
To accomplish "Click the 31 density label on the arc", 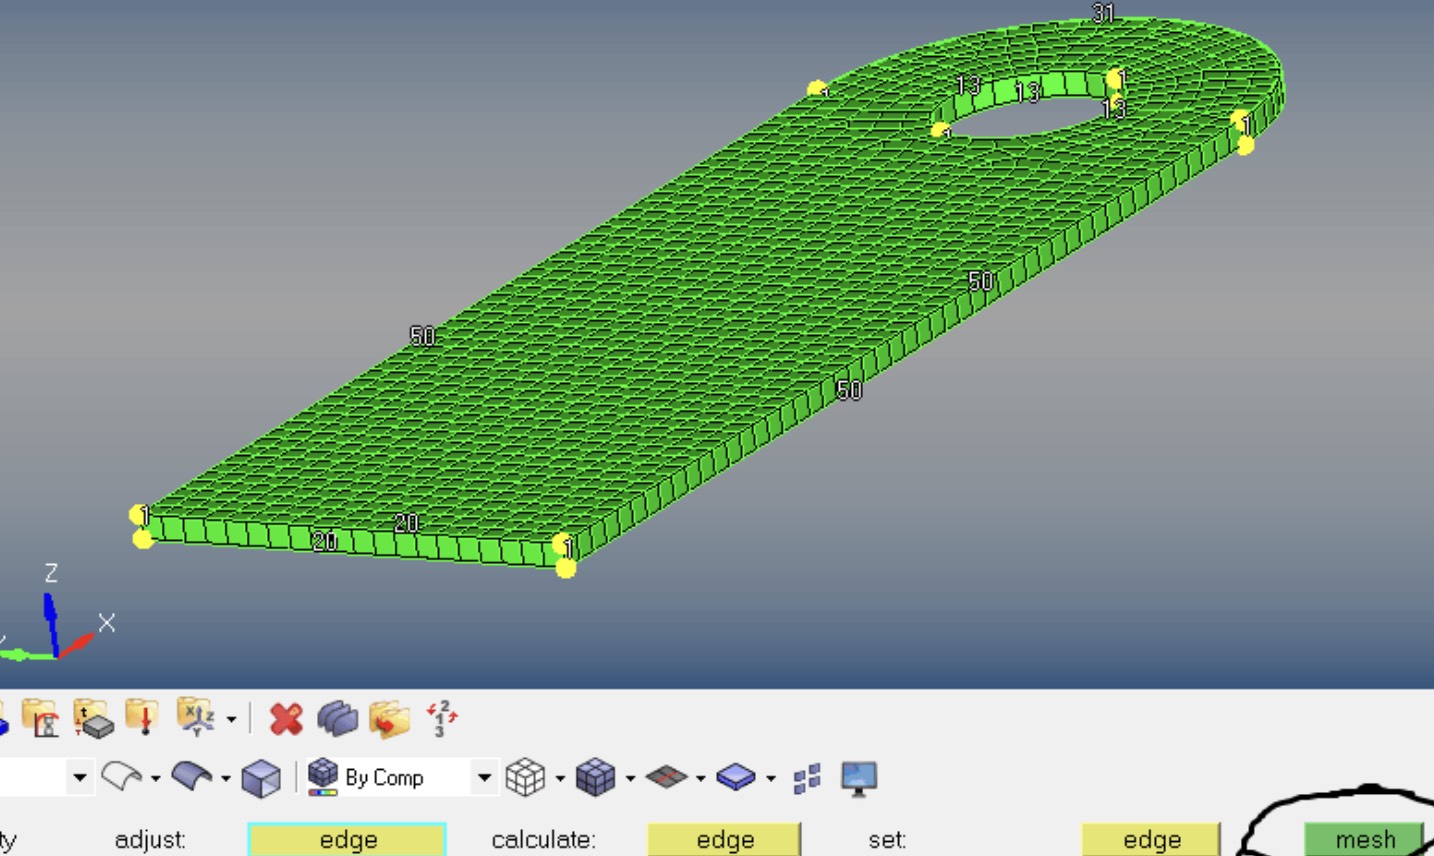I will (x=1103, y=13).
